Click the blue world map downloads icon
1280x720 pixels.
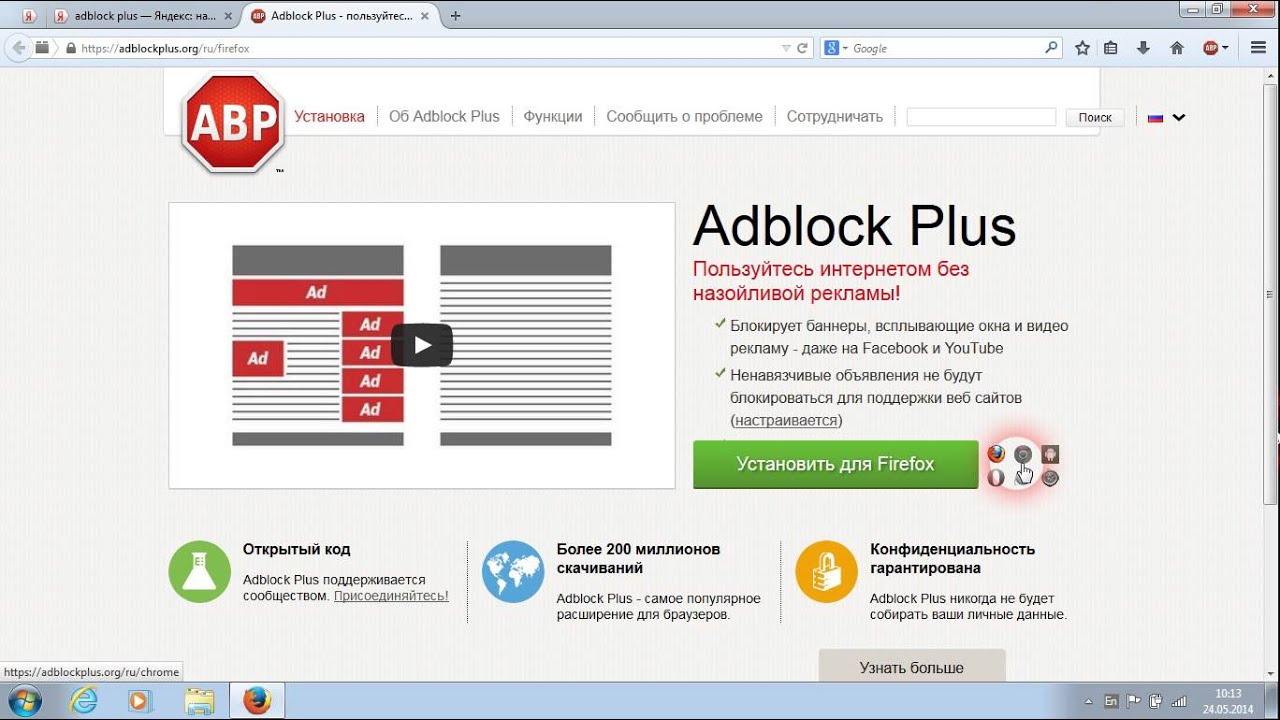point(513,572)
